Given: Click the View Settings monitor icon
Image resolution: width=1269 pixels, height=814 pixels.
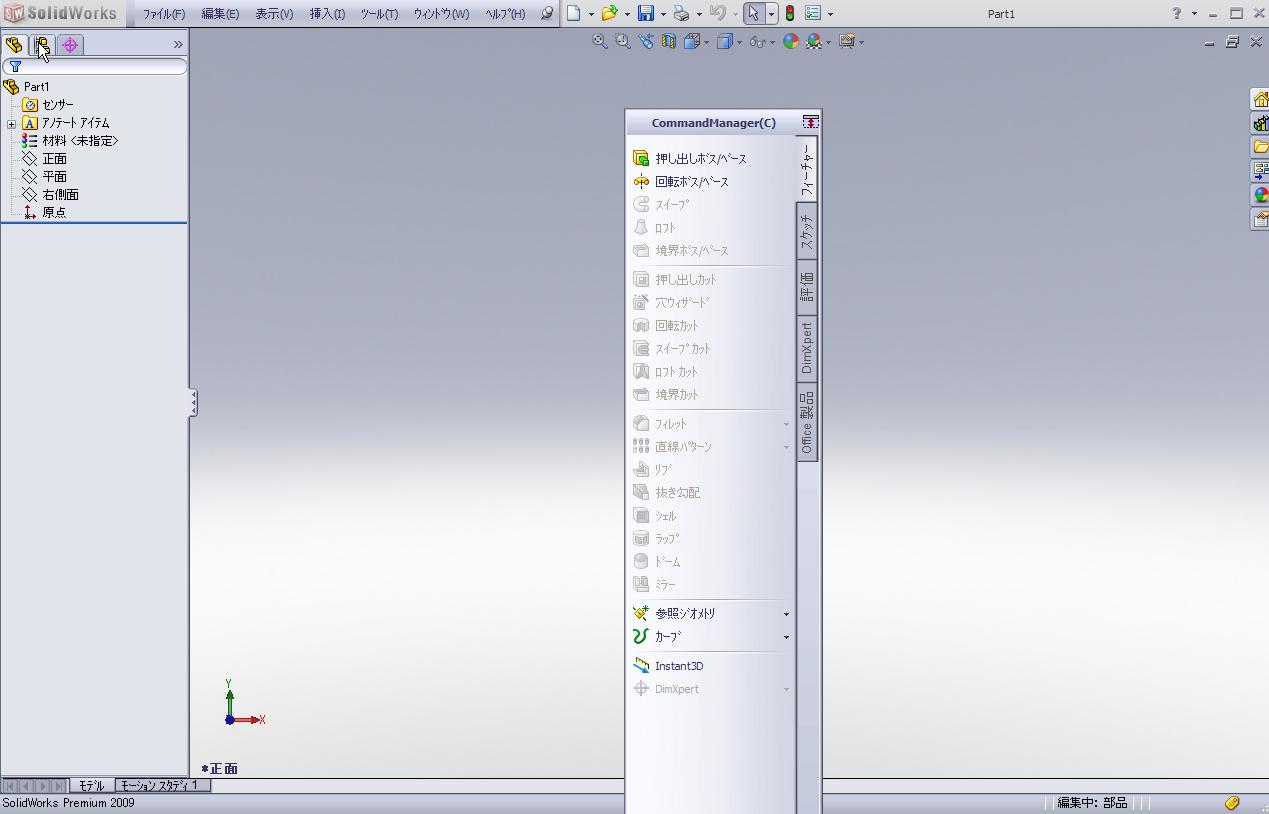Looking at the screenshot, I should click(847, 42).
